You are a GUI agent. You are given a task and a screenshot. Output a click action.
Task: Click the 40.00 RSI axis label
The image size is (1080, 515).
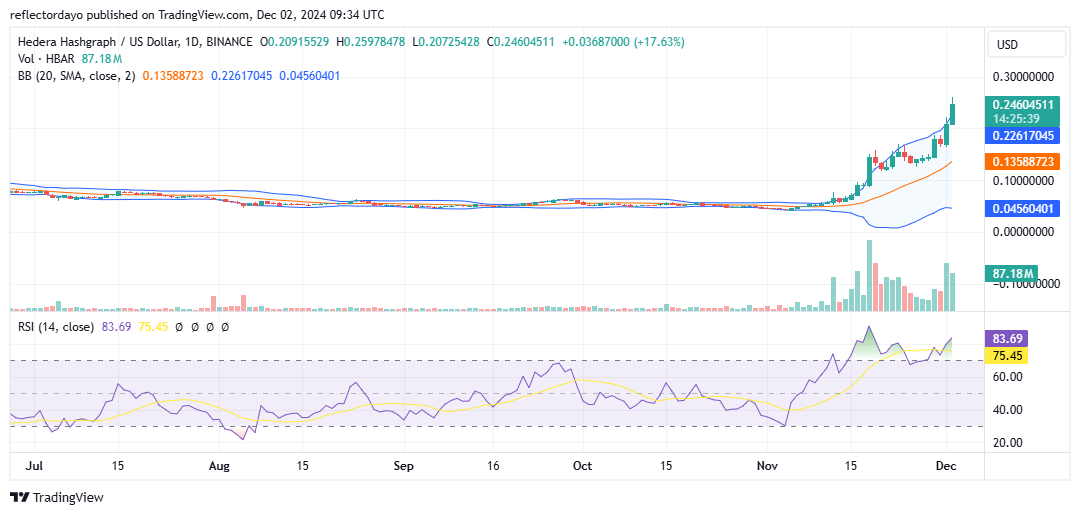pos(1006,410)
